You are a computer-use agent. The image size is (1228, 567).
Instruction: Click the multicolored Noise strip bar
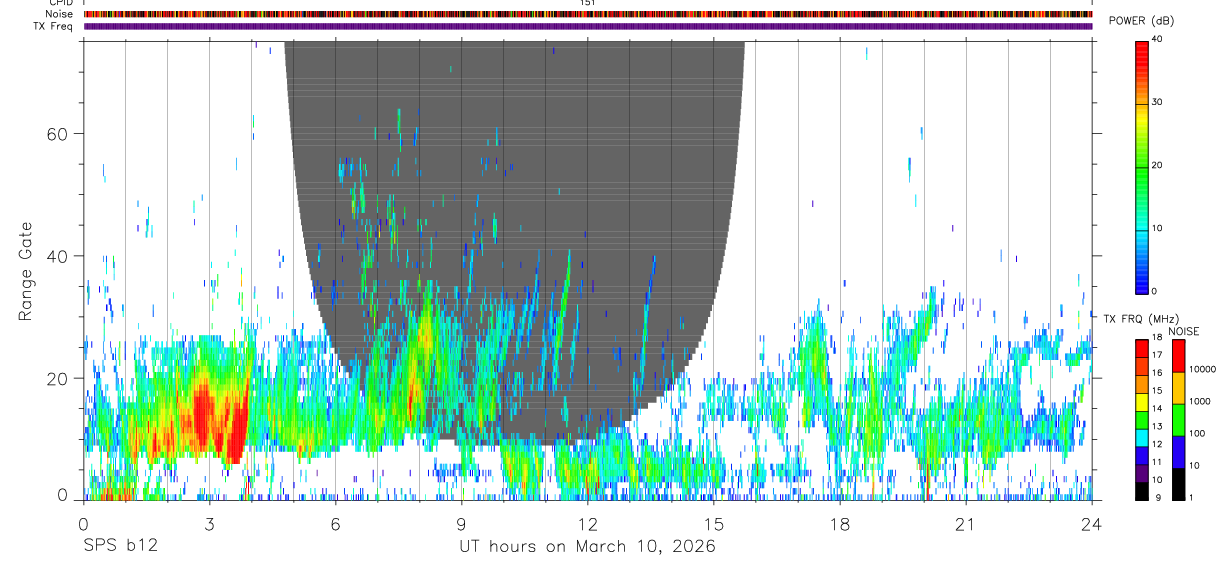click(x=588, y=14)
